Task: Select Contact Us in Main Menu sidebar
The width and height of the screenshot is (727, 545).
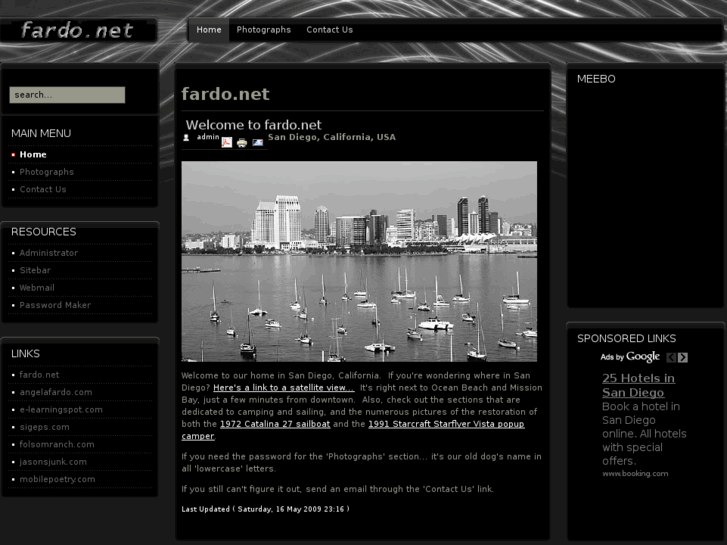Action: (x=43, y=189)
